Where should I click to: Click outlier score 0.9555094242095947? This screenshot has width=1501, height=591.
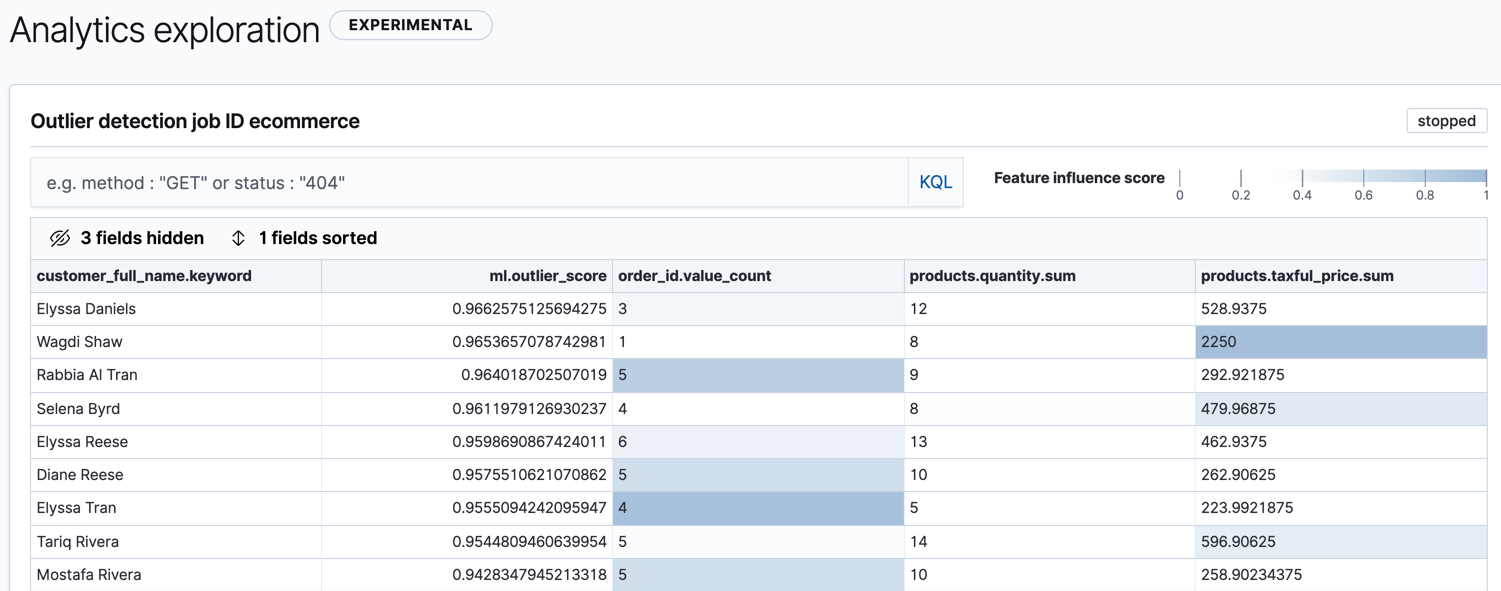[x=467, y=508]
